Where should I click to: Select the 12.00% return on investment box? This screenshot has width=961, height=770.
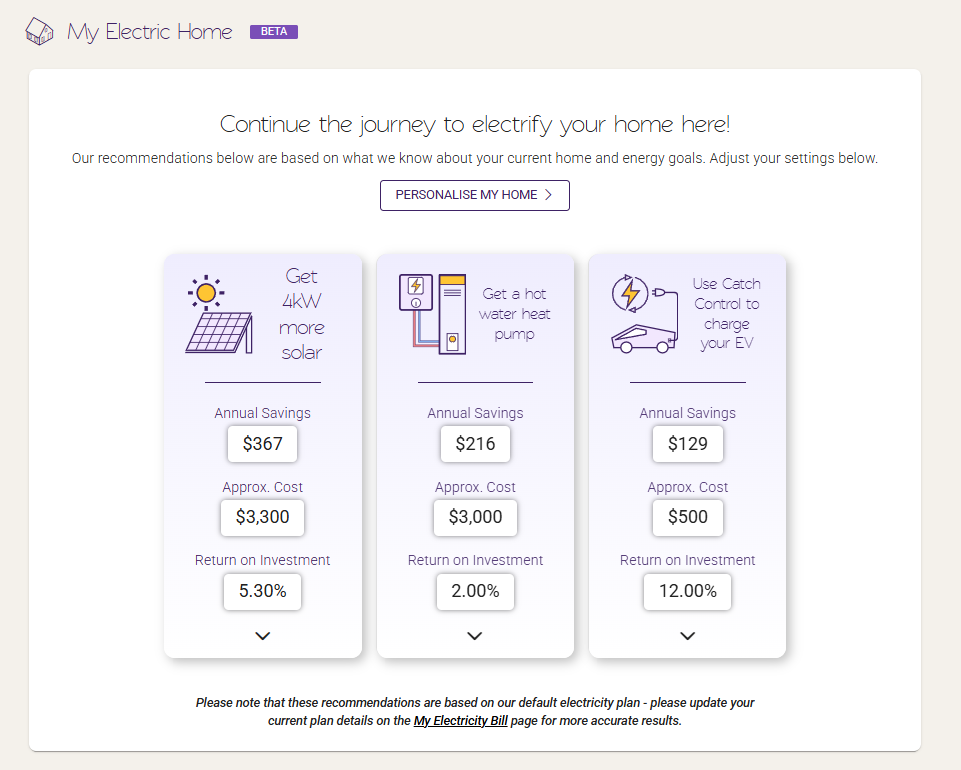point(688,592)
